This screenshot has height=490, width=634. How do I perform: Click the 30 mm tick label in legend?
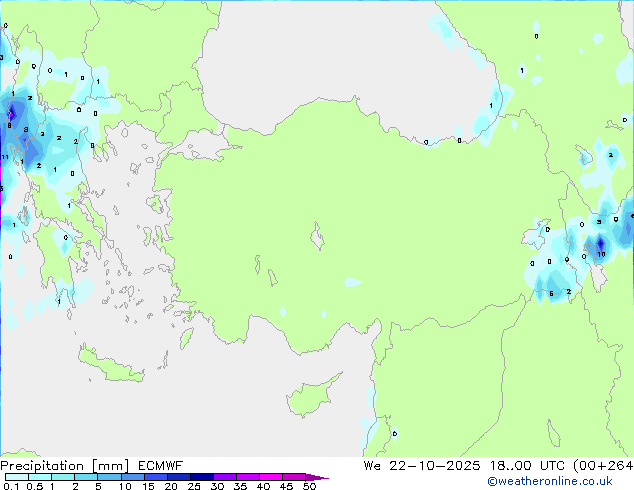[217, 487]
